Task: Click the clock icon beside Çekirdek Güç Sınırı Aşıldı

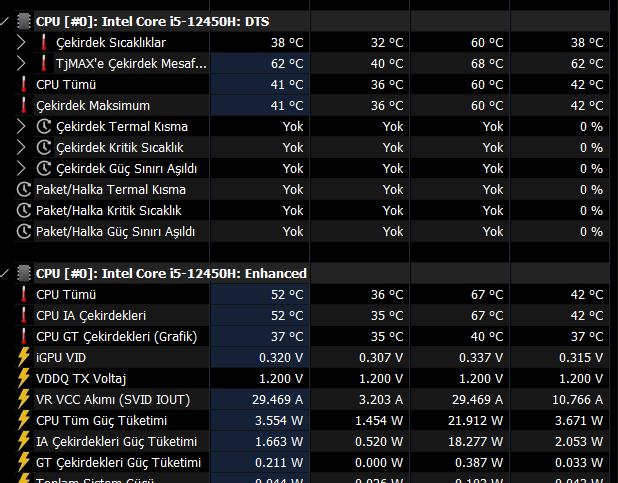Action: (x=44, y=168)
